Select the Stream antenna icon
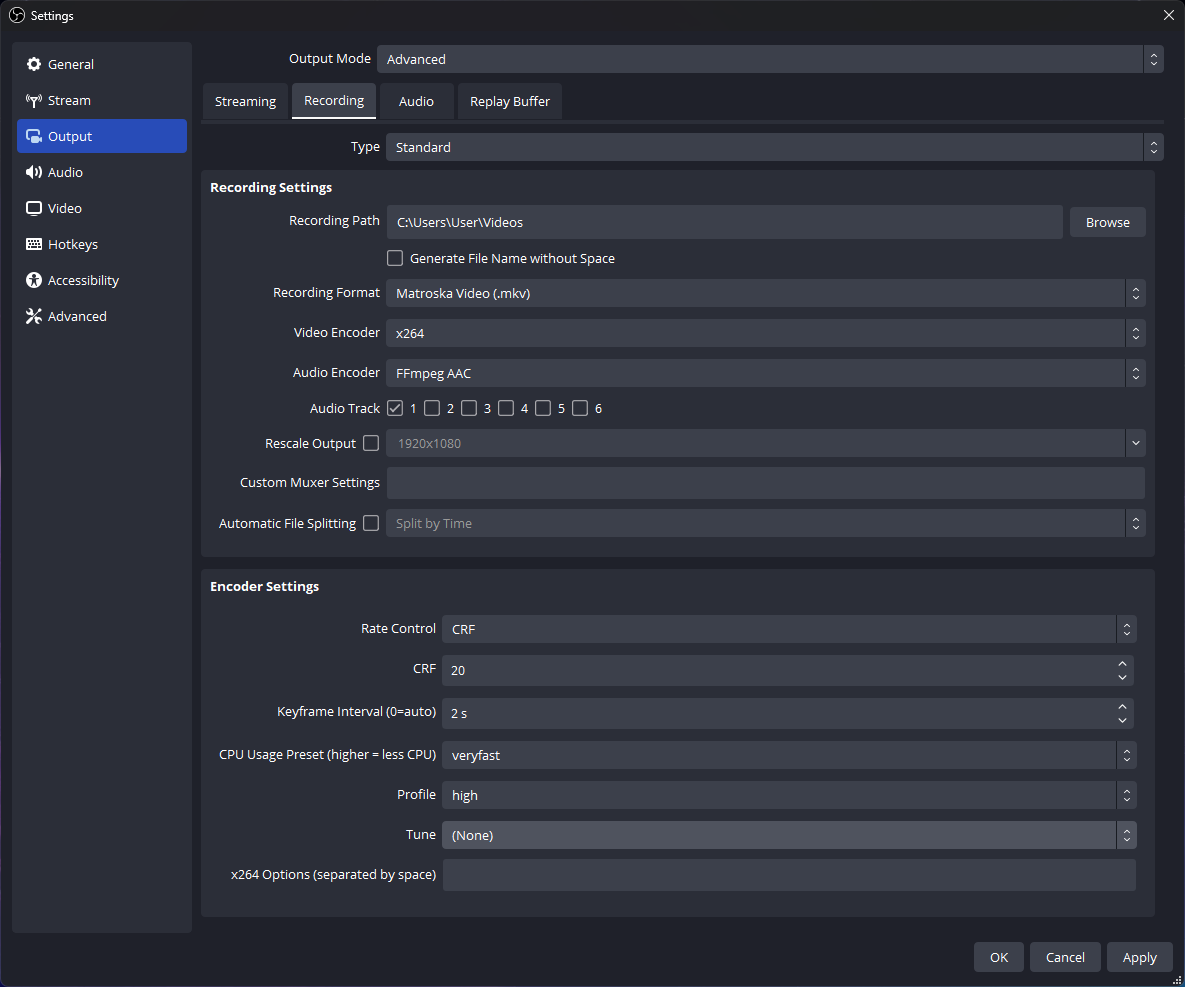This screenshot has height=987, width=1185. [34, 100]
